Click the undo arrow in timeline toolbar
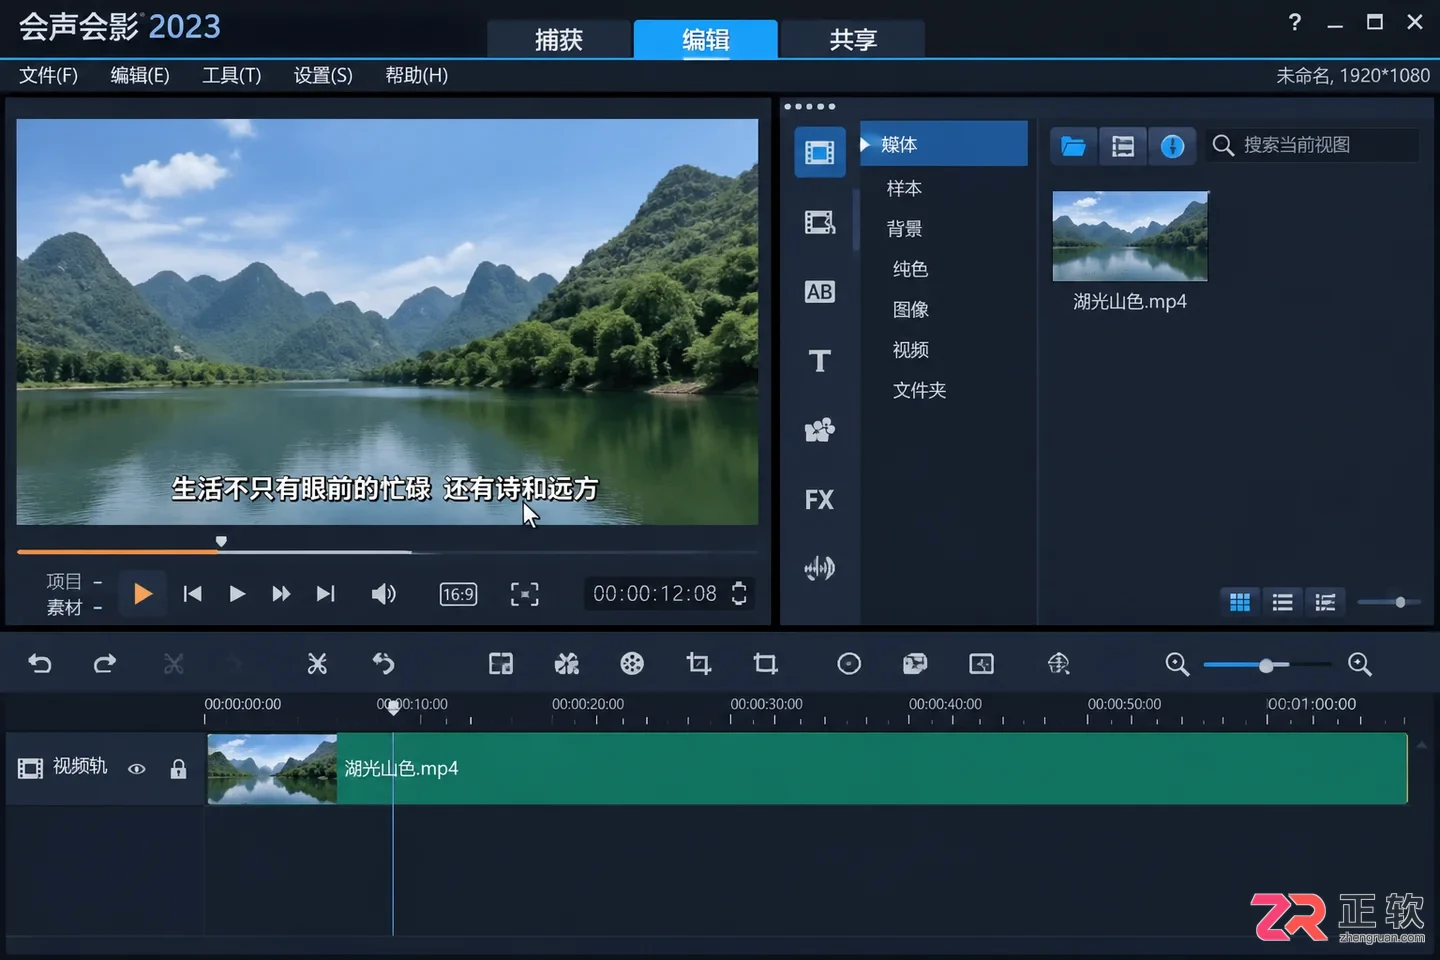Viewport: 1440px width, 960px height. point(40,663)
